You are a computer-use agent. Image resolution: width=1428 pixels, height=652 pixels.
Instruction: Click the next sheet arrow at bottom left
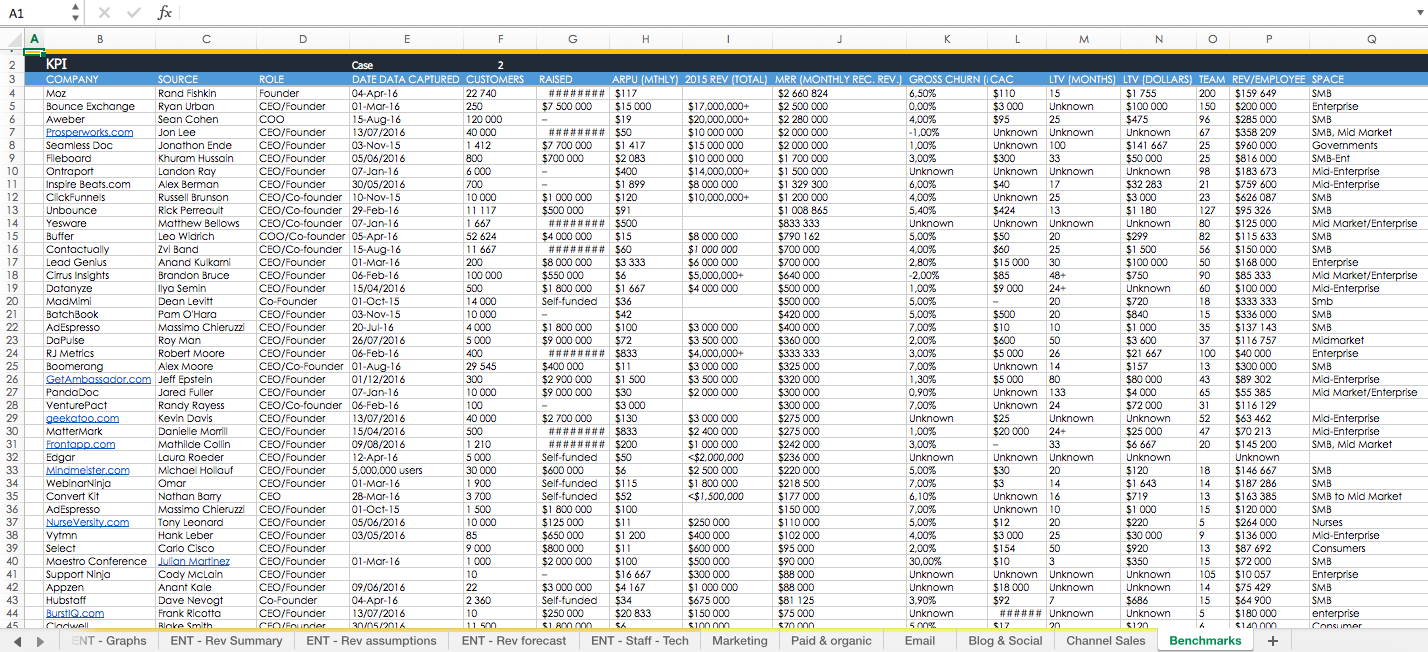[40, 641]
